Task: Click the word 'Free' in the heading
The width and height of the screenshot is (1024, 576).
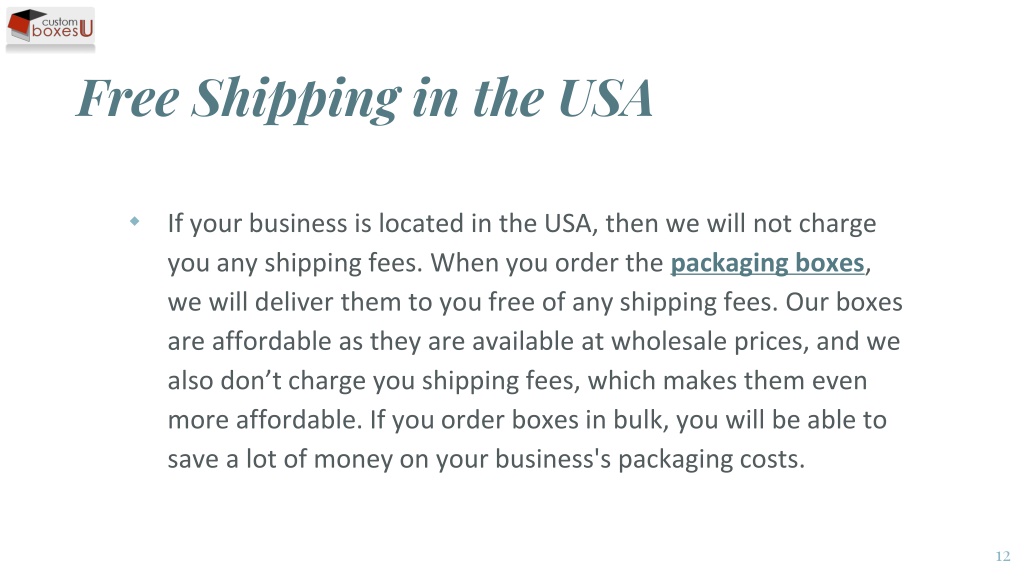Action: (x=128, y=98)
